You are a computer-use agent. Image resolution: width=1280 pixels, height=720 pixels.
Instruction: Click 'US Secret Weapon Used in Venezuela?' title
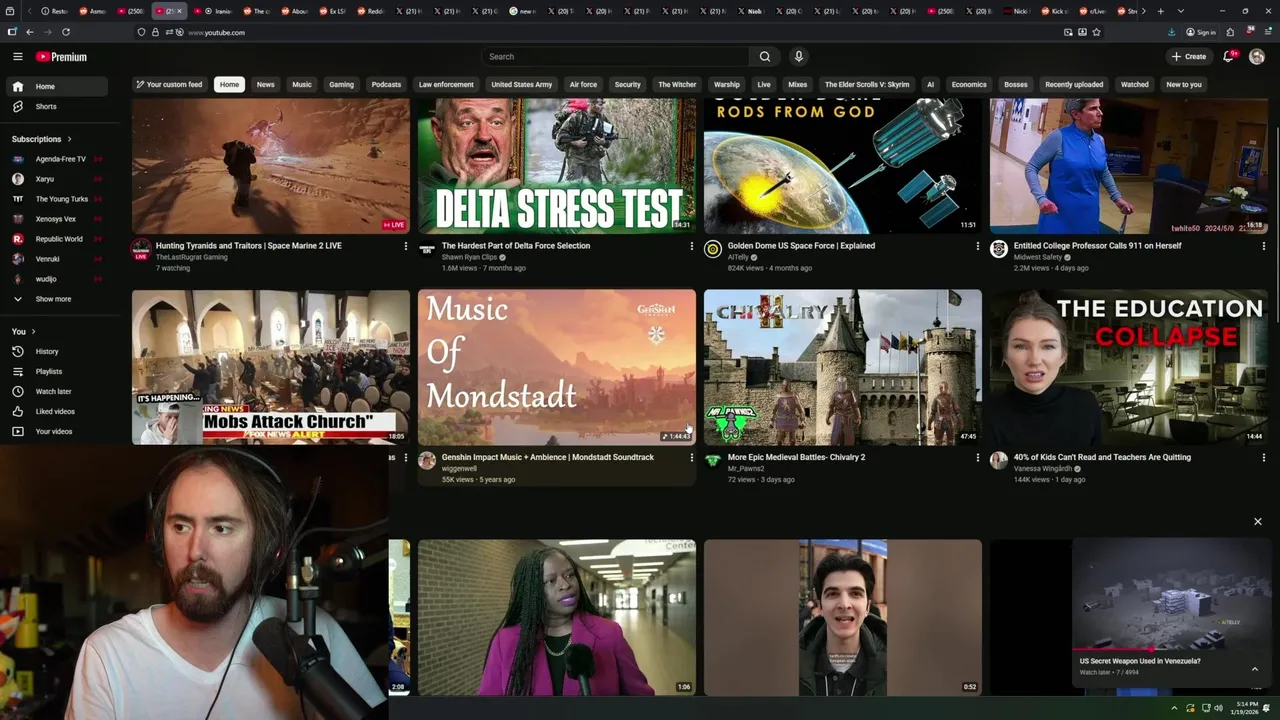[1140, 661]
